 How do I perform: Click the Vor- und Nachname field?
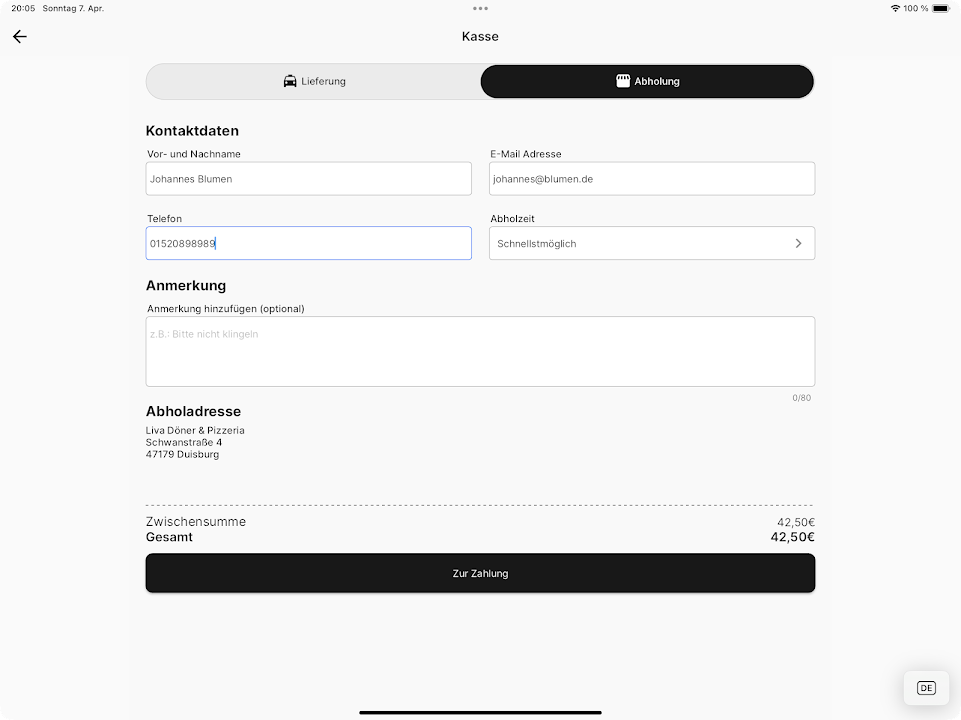point(308,179)
